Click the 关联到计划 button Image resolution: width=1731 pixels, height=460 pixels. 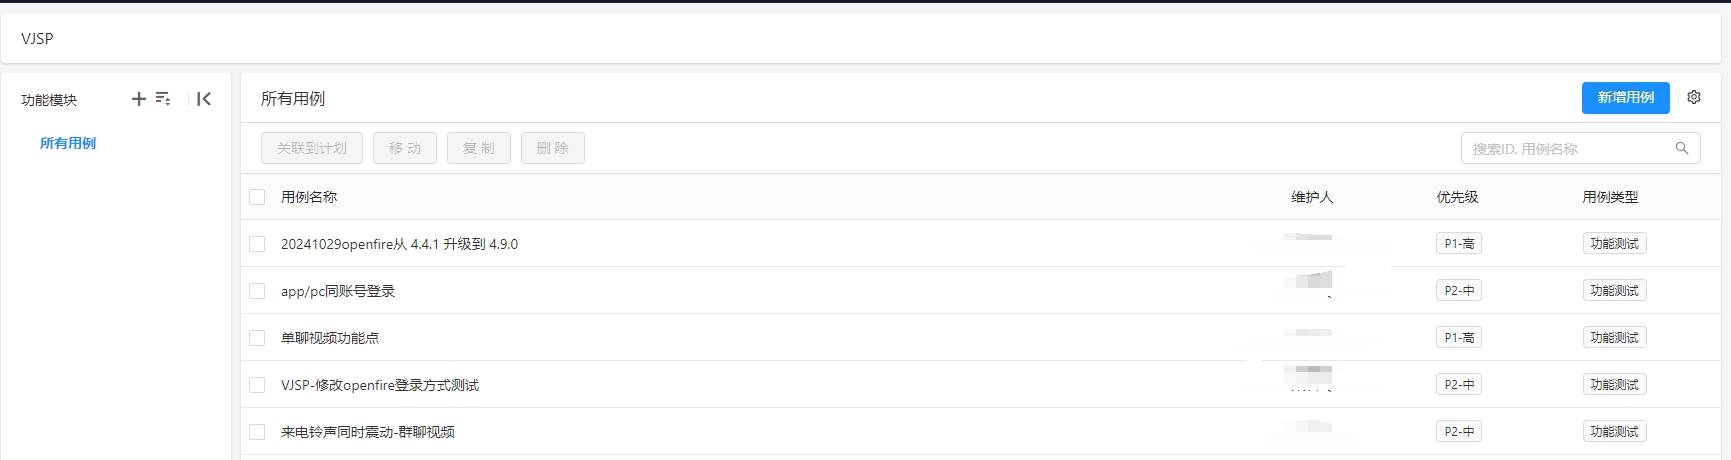point(312,148)
